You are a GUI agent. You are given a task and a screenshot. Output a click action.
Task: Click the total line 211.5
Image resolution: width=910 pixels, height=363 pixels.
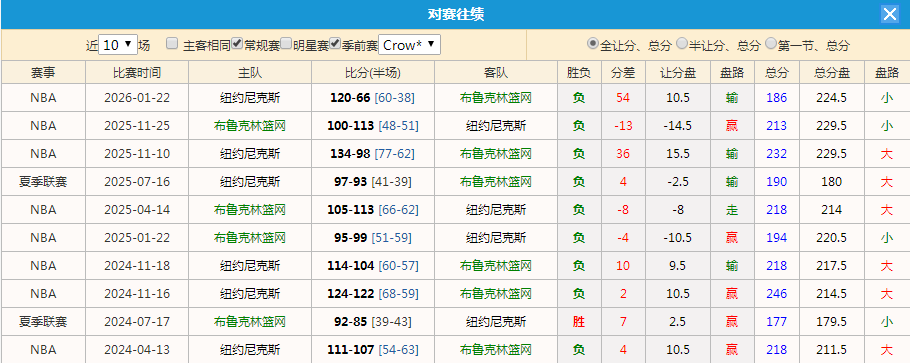click(x=832, y=350)
